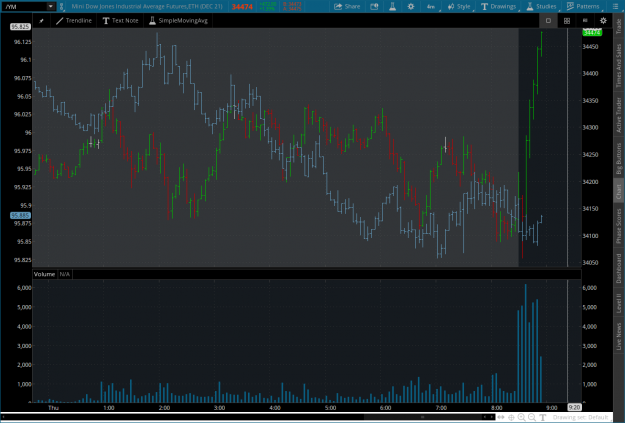This screenshot has height=423, width=625.
Task: Open gear settings next to layout icons
Action: click(603, 21)
